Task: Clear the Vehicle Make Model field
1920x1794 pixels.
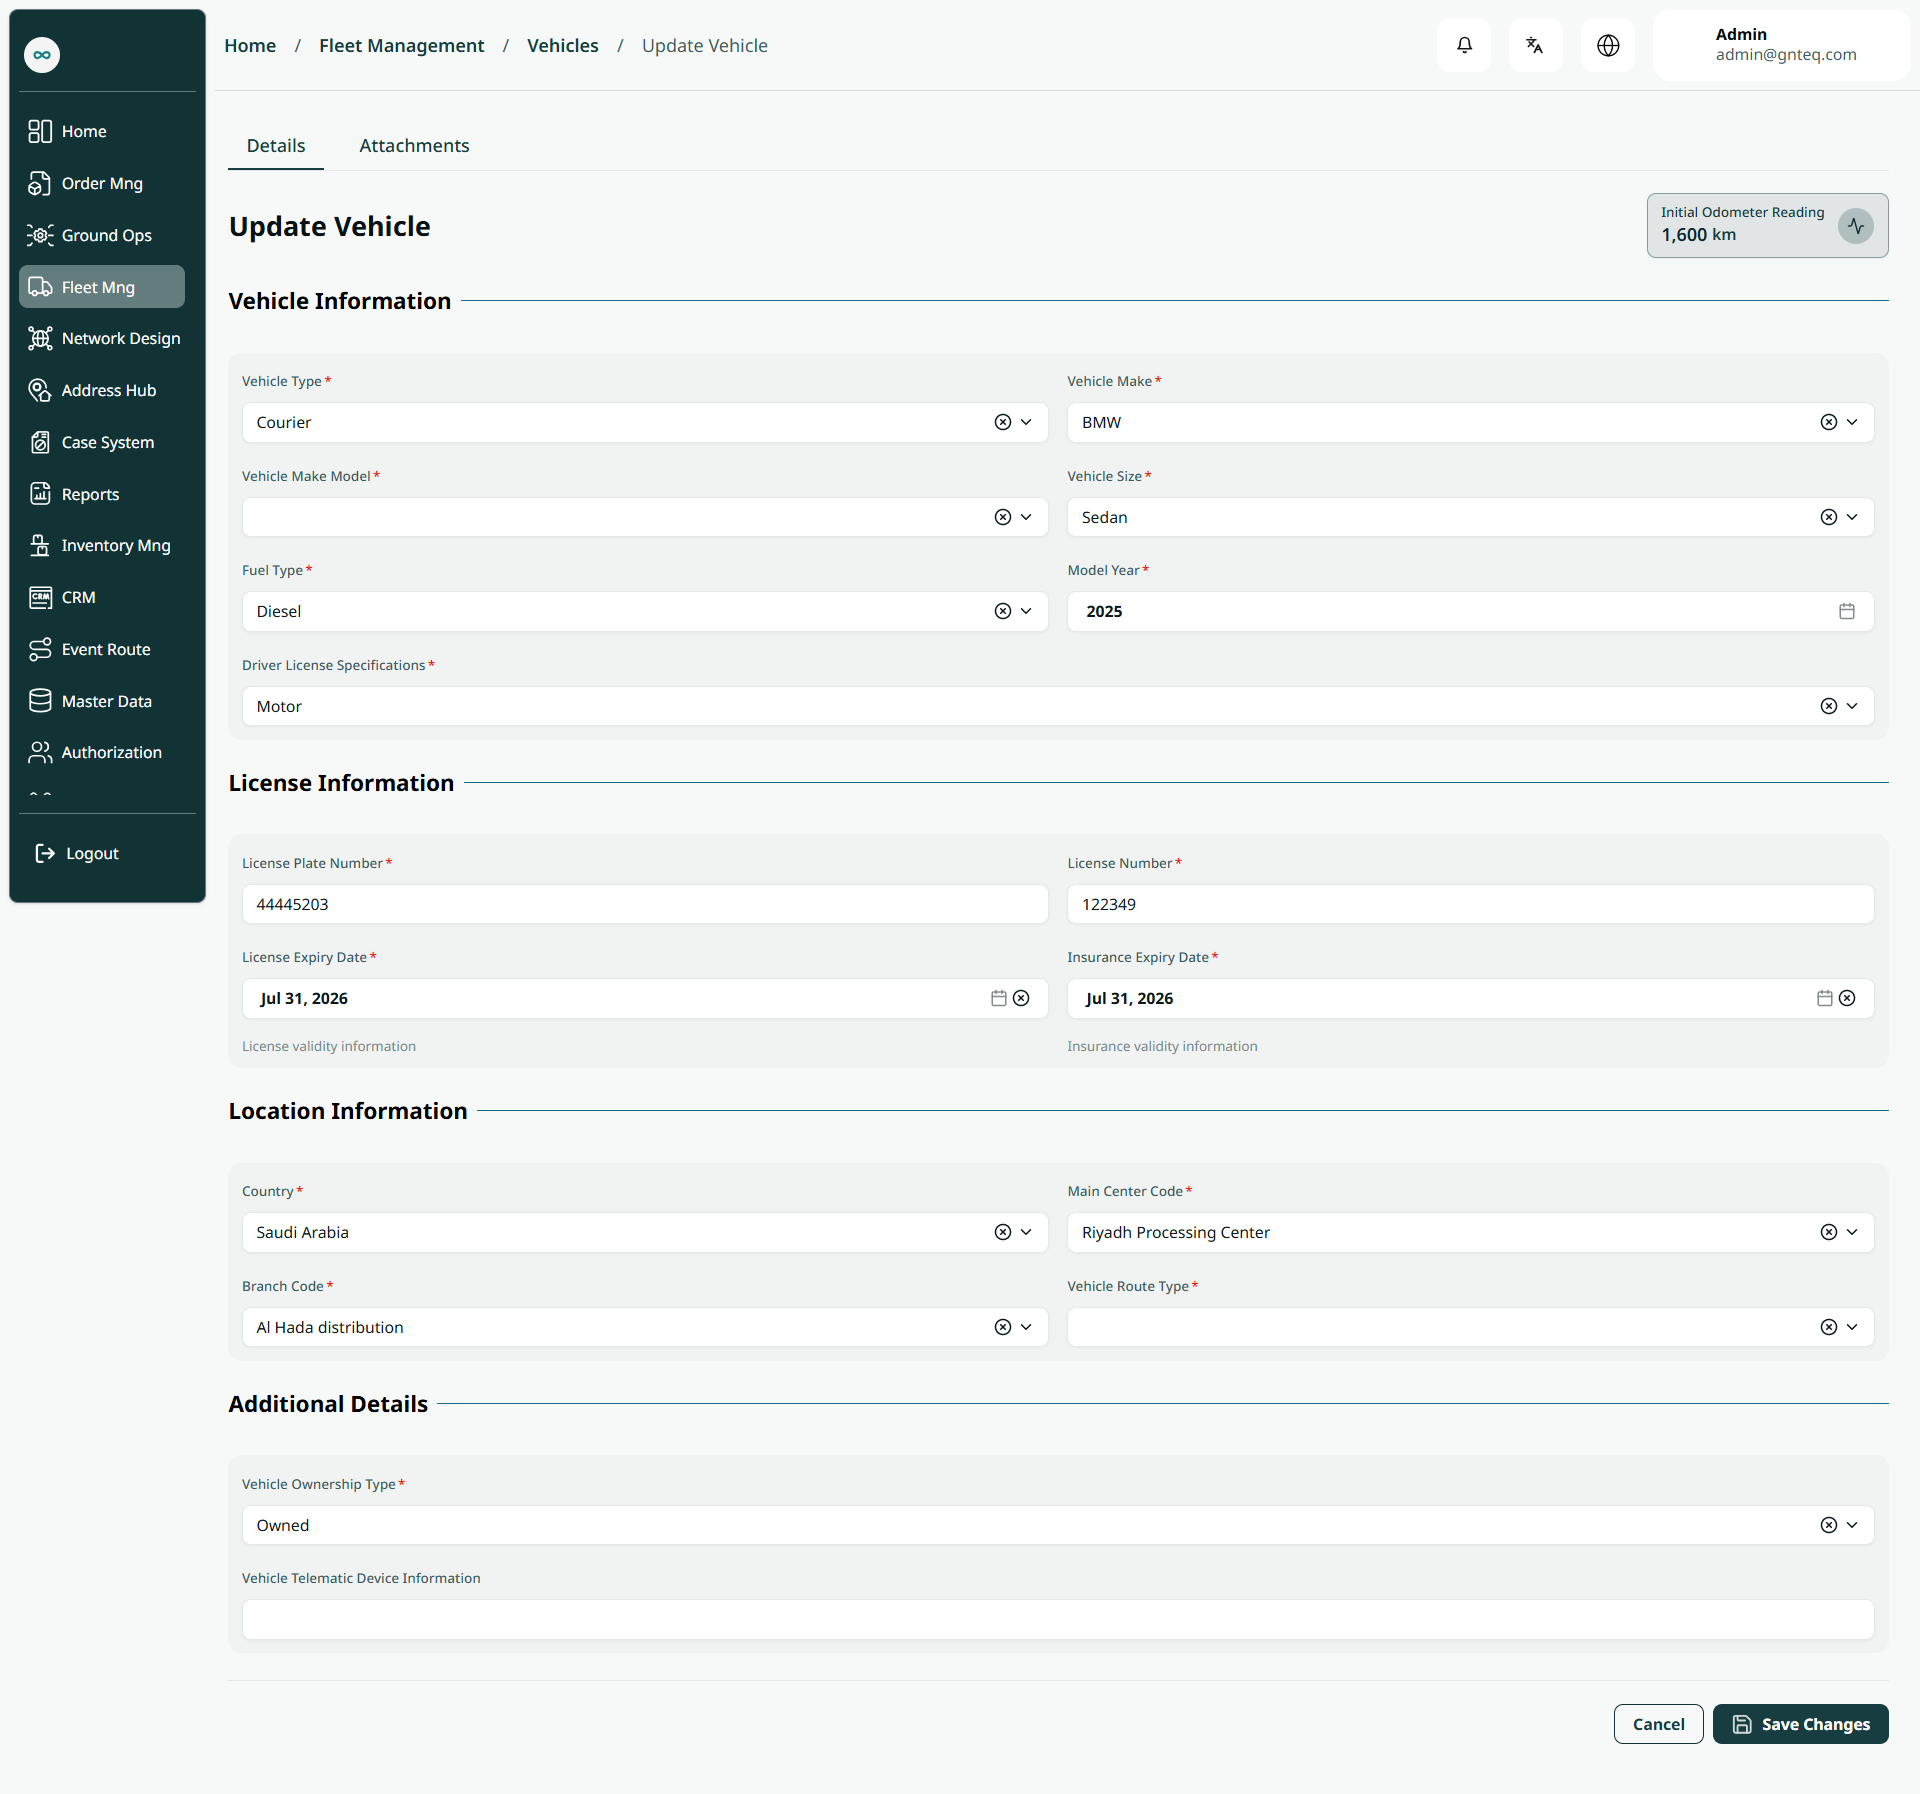Action: 1003,517
